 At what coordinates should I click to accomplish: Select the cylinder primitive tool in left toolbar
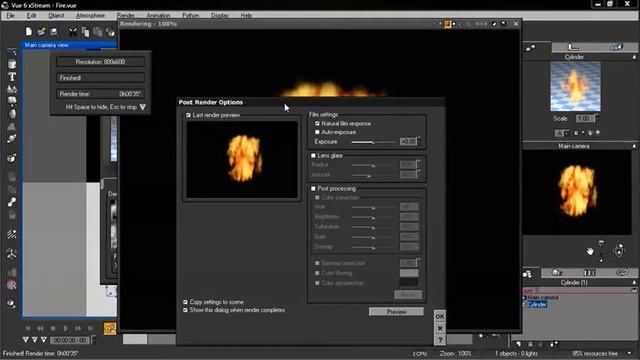(x=12, y=64)
